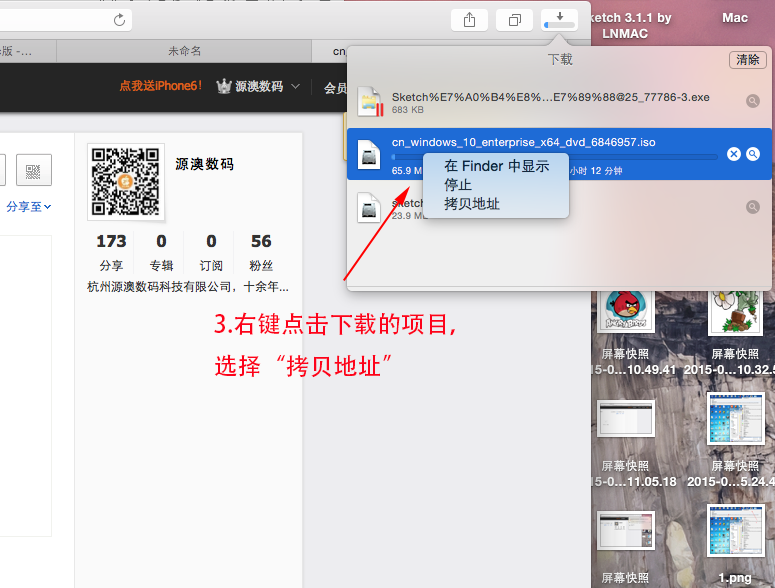Screen dimensions: 775x588
Task: Open the 源澳数码 profile name
Action: point(205,164)
